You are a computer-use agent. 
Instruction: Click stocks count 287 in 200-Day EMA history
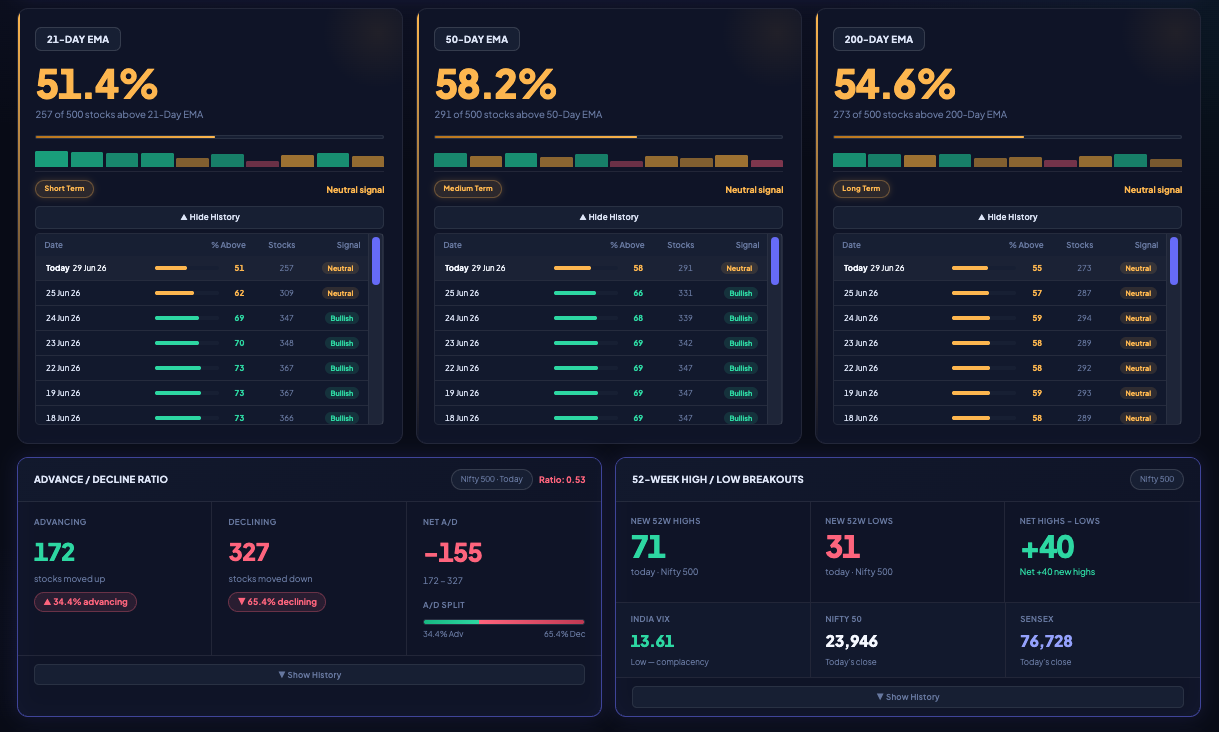click(1084, 293)
